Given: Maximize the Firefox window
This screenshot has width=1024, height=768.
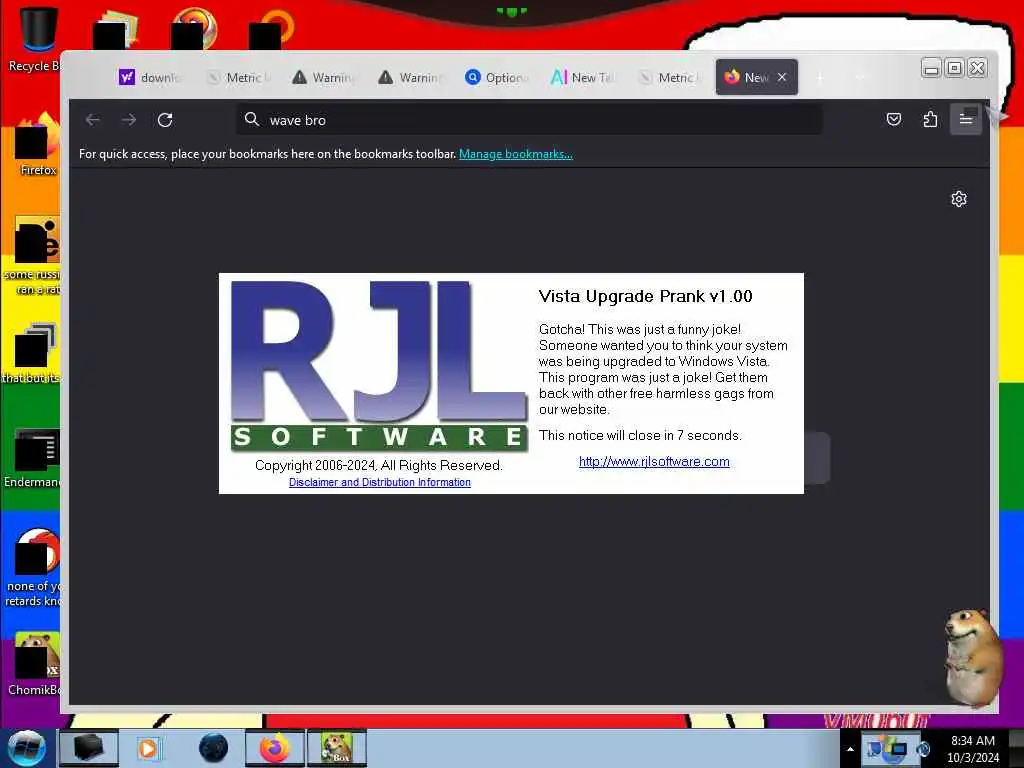Looking at the screenshot, I should point(954,68).
